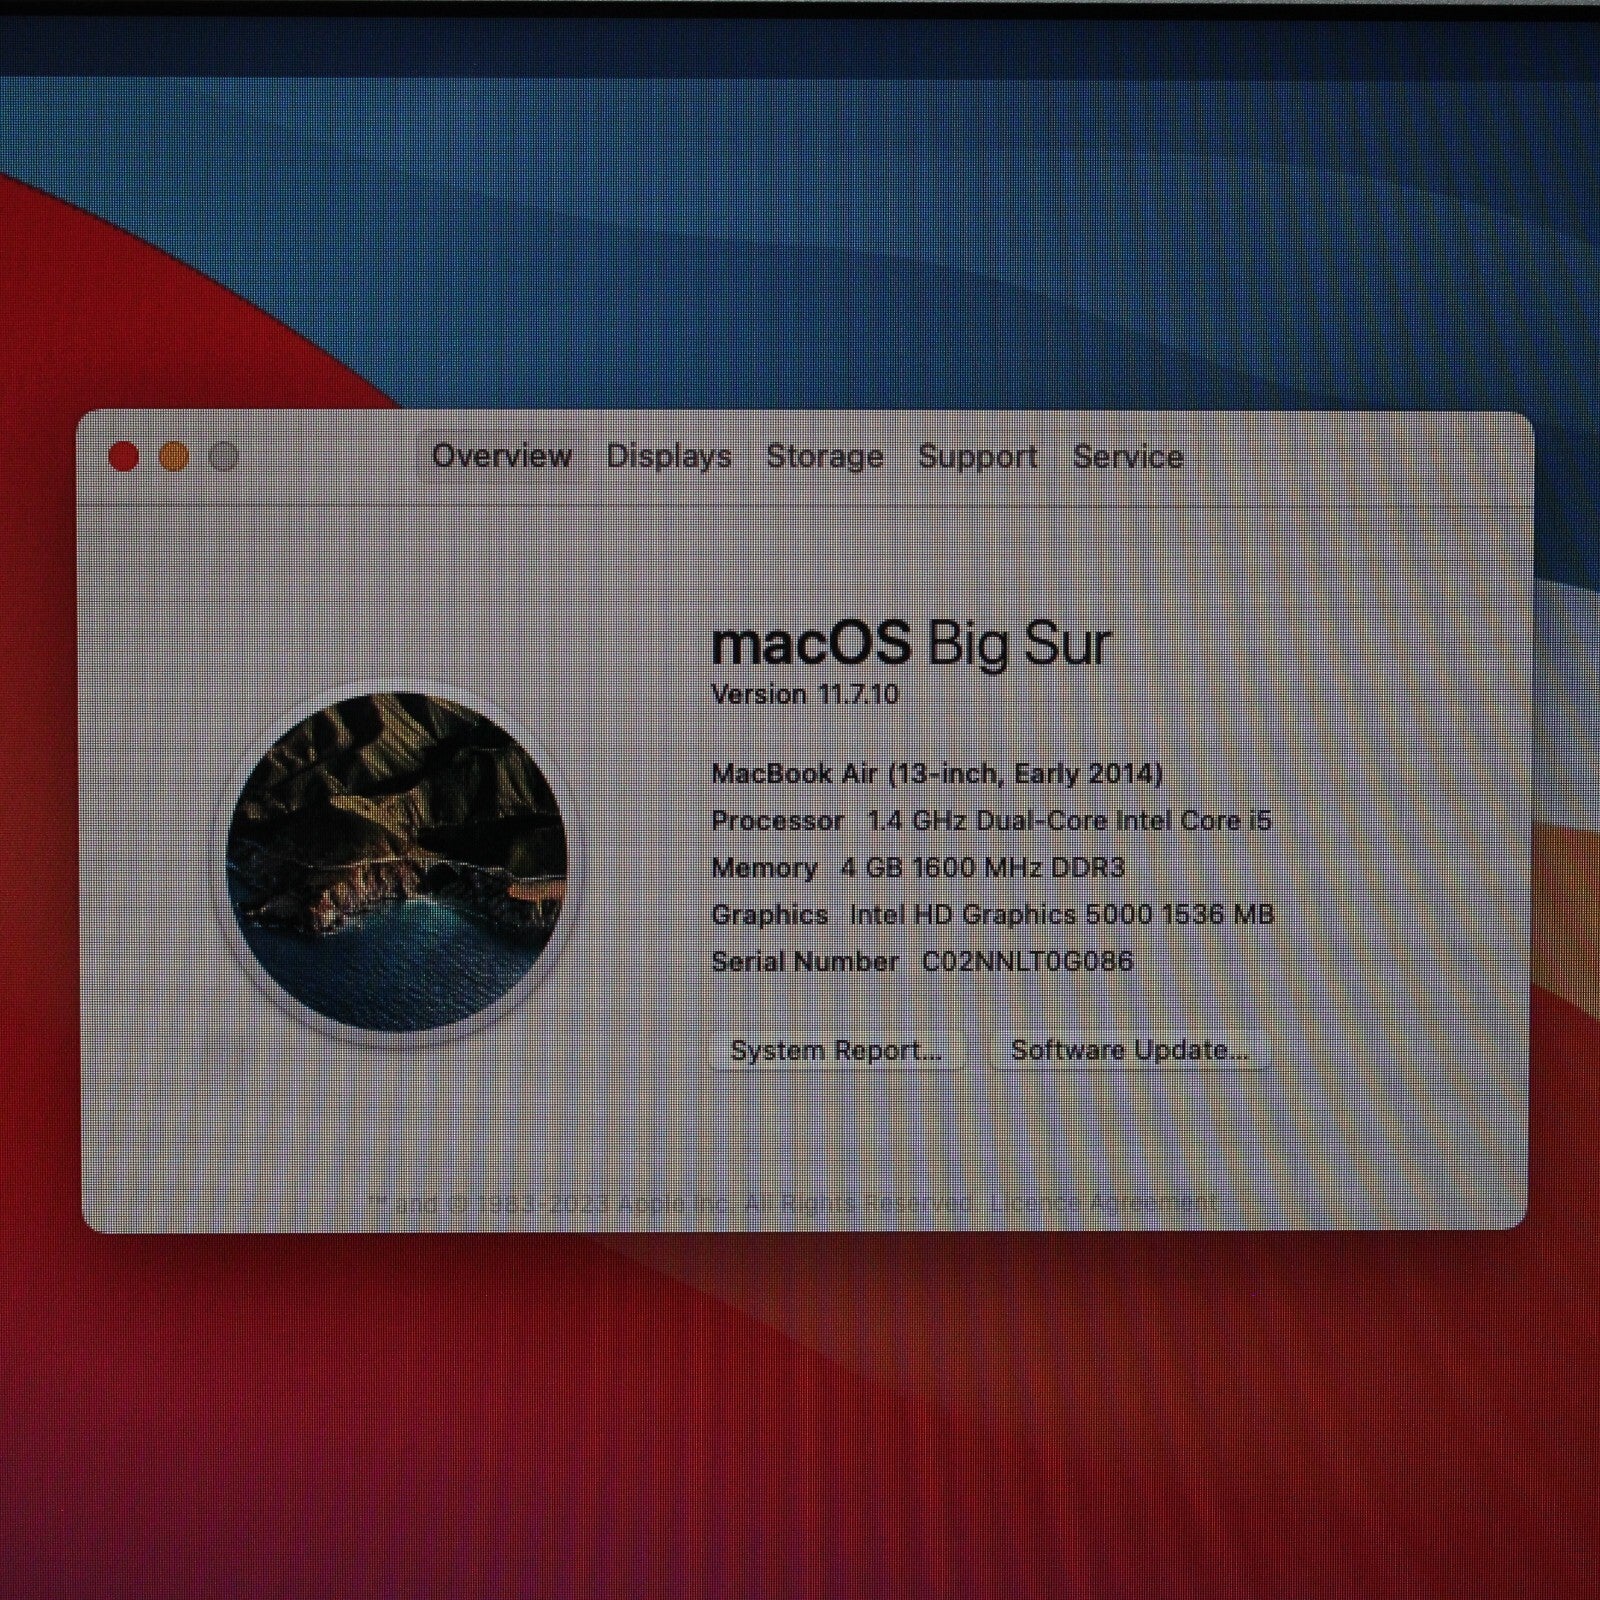
Task: Click the Big Sur circular artwork
Action: [x=396, y=862]
